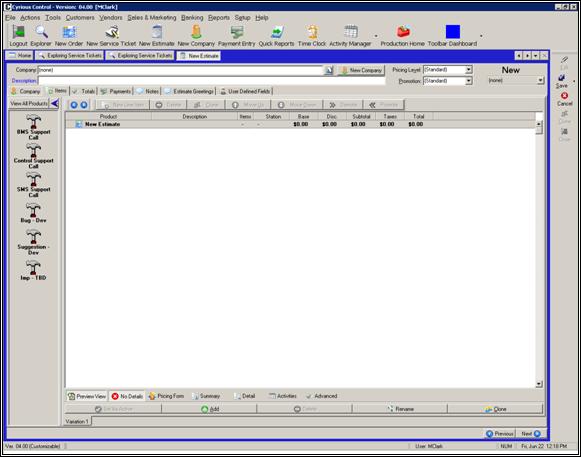Click the blue Toolbar Dashboard square
The height and width of the screenshot is (457, 581).
point(453,32)
